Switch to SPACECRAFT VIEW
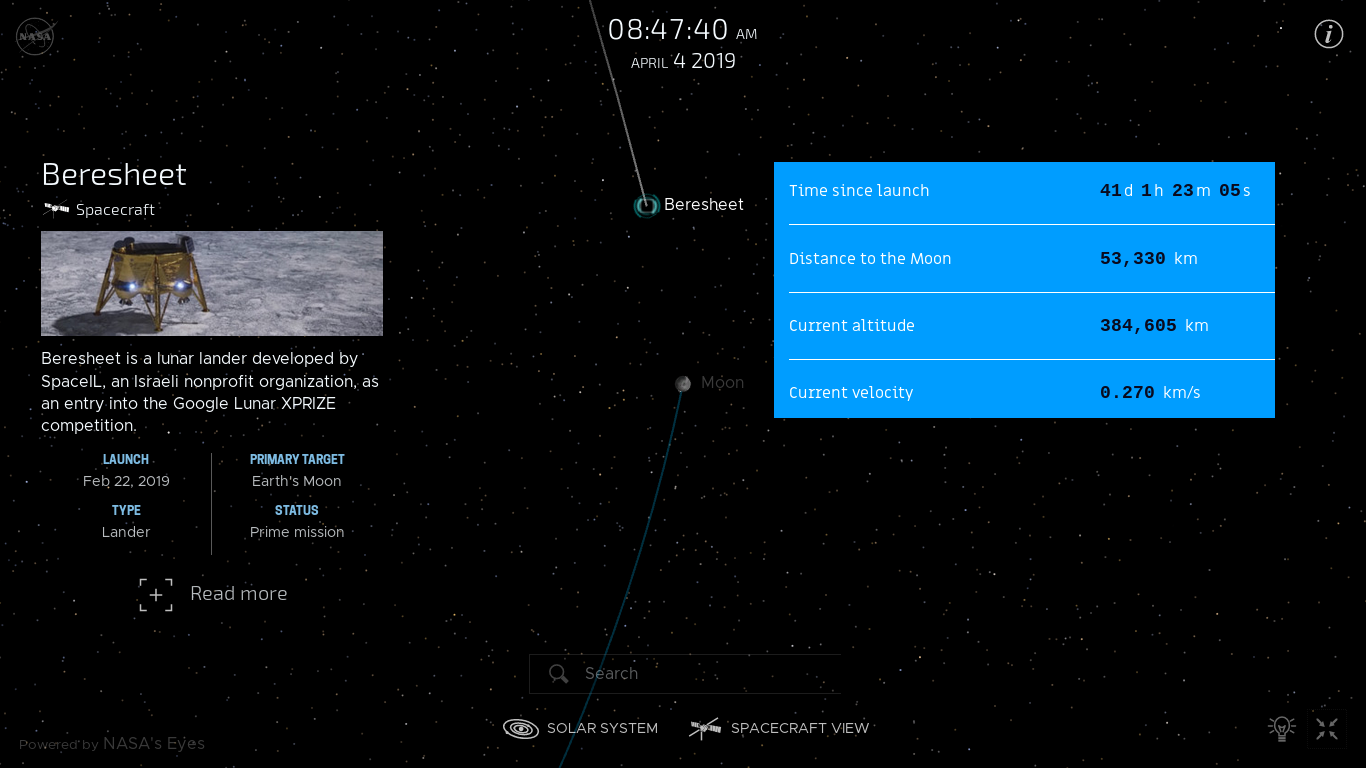 (780, 729)
